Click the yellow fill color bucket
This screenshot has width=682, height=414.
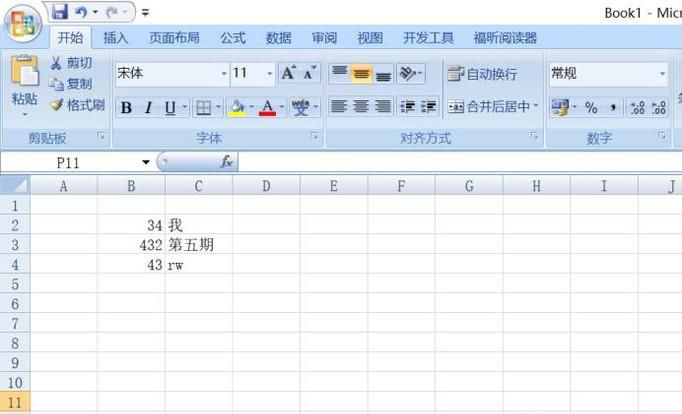pyautogui.click(x=236, y=107)
